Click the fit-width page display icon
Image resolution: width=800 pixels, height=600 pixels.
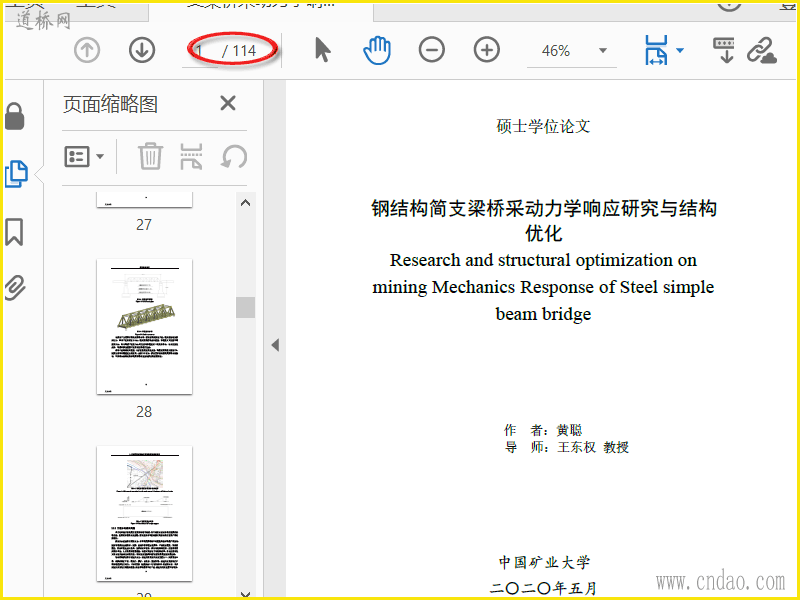coord(656,50)
